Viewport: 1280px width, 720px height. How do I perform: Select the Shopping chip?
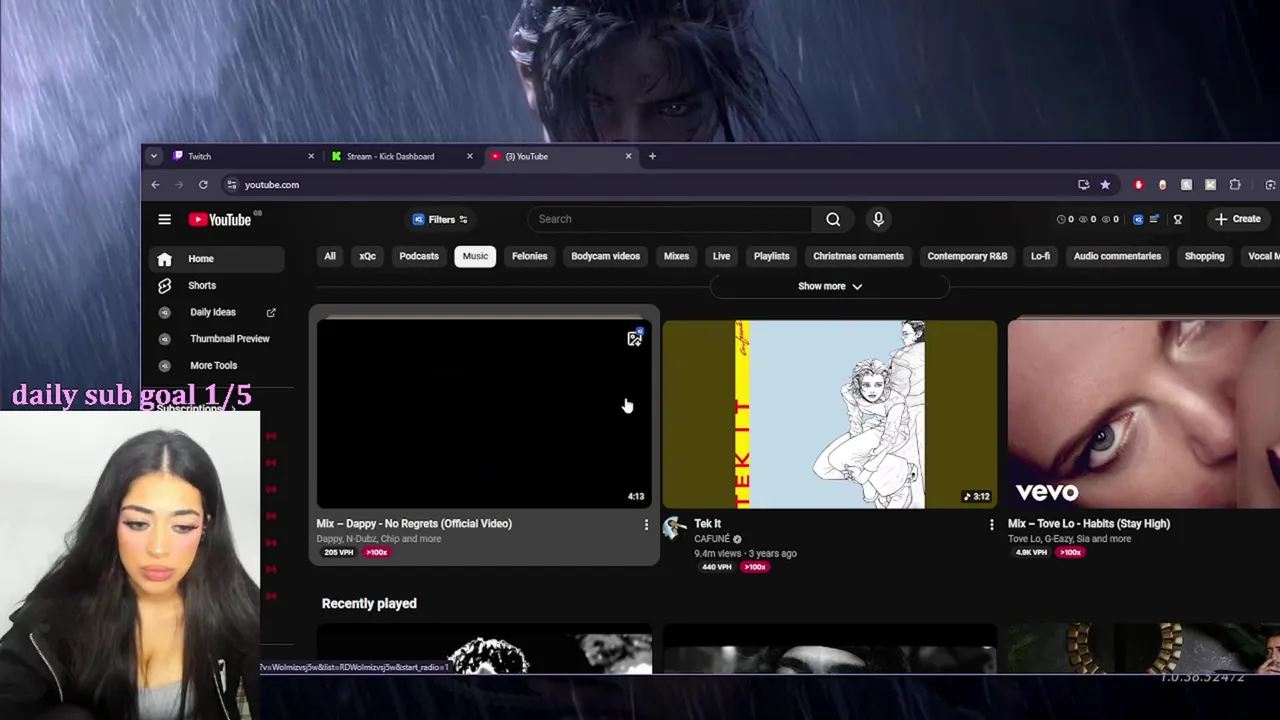click(x=1204, y=256)
